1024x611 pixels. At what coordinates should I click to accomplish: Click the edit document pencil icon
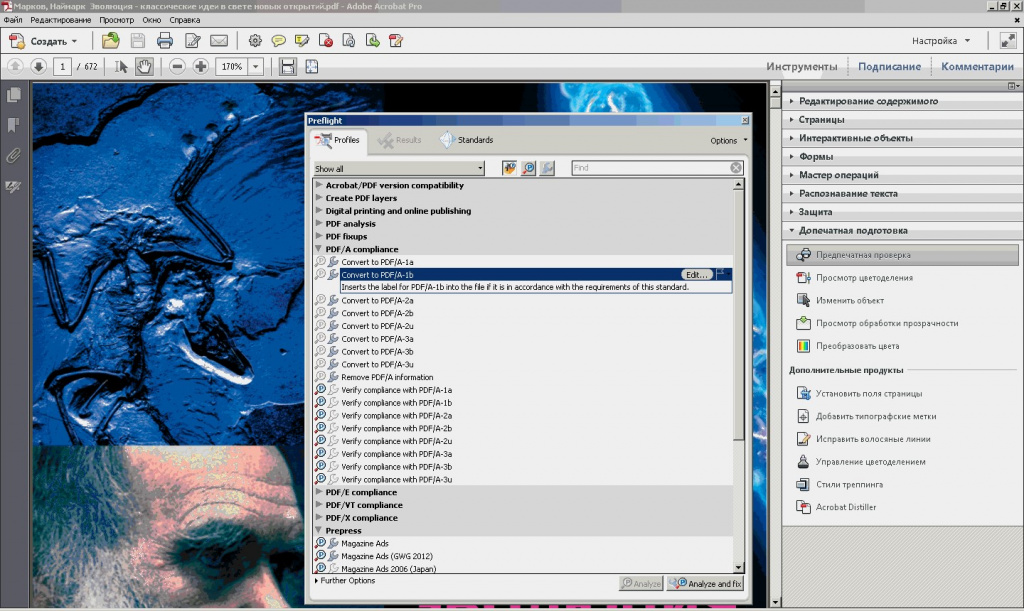(x=193, y=41)
